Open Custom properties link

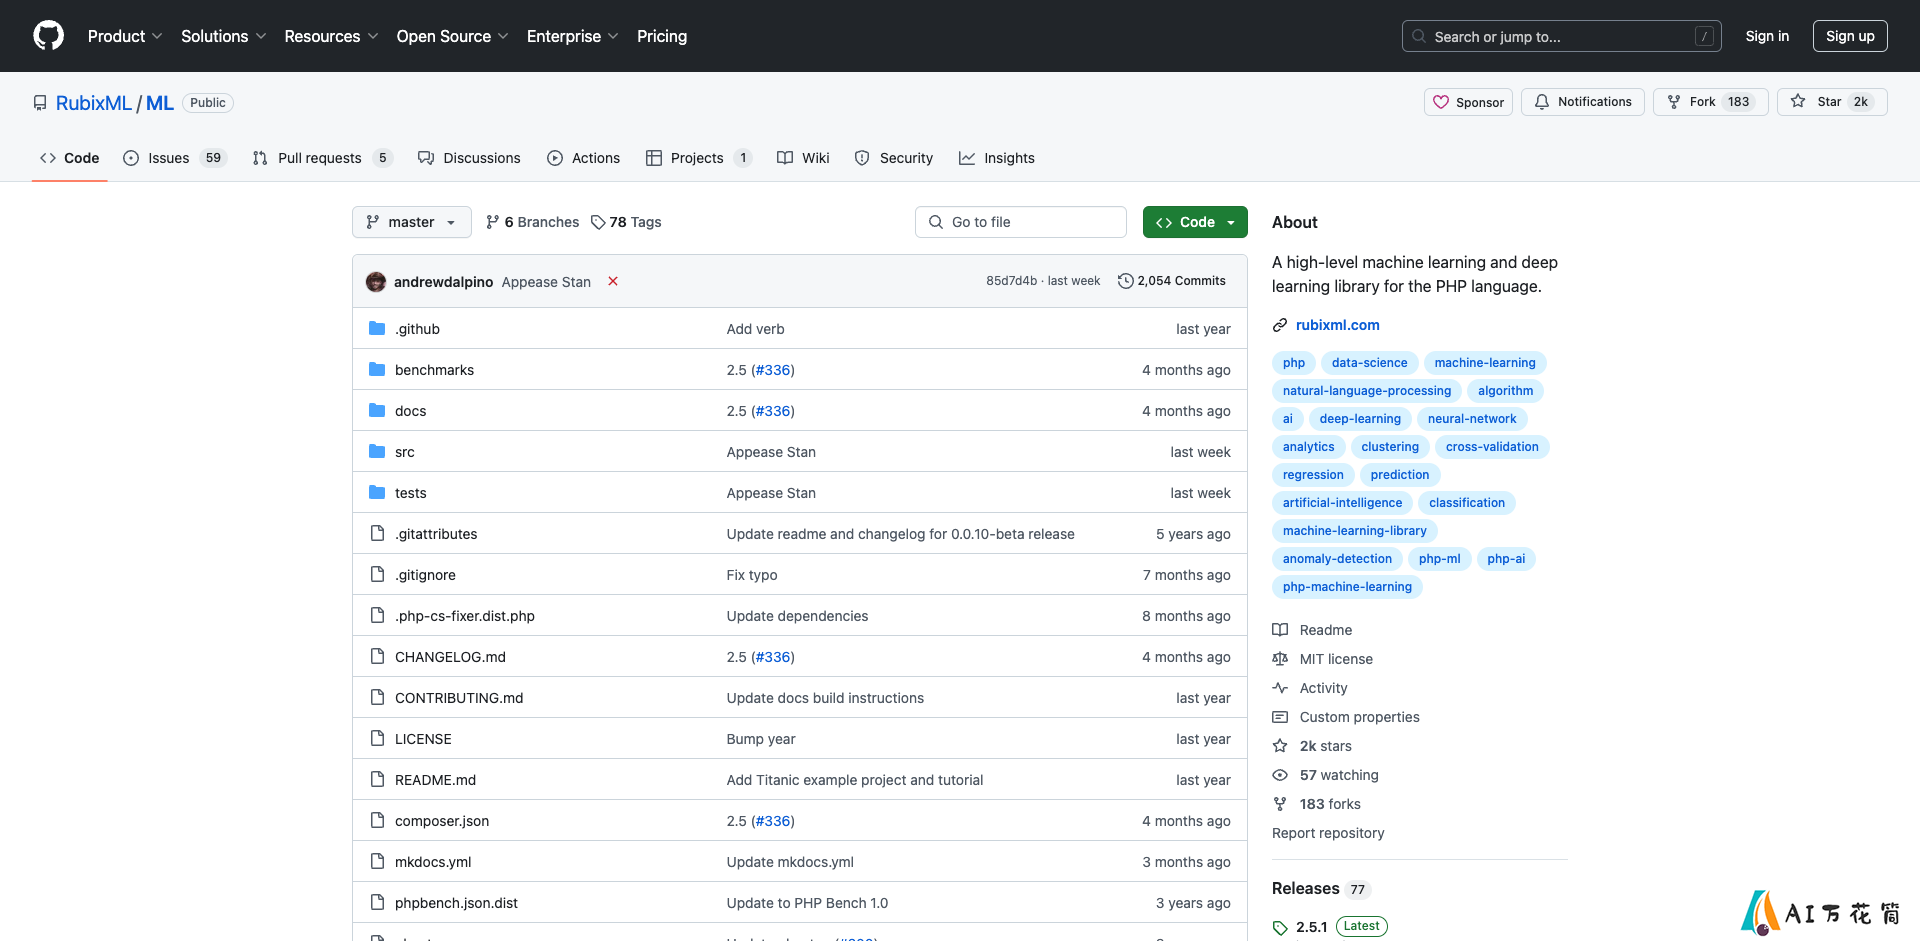(x=1346, y=717)
